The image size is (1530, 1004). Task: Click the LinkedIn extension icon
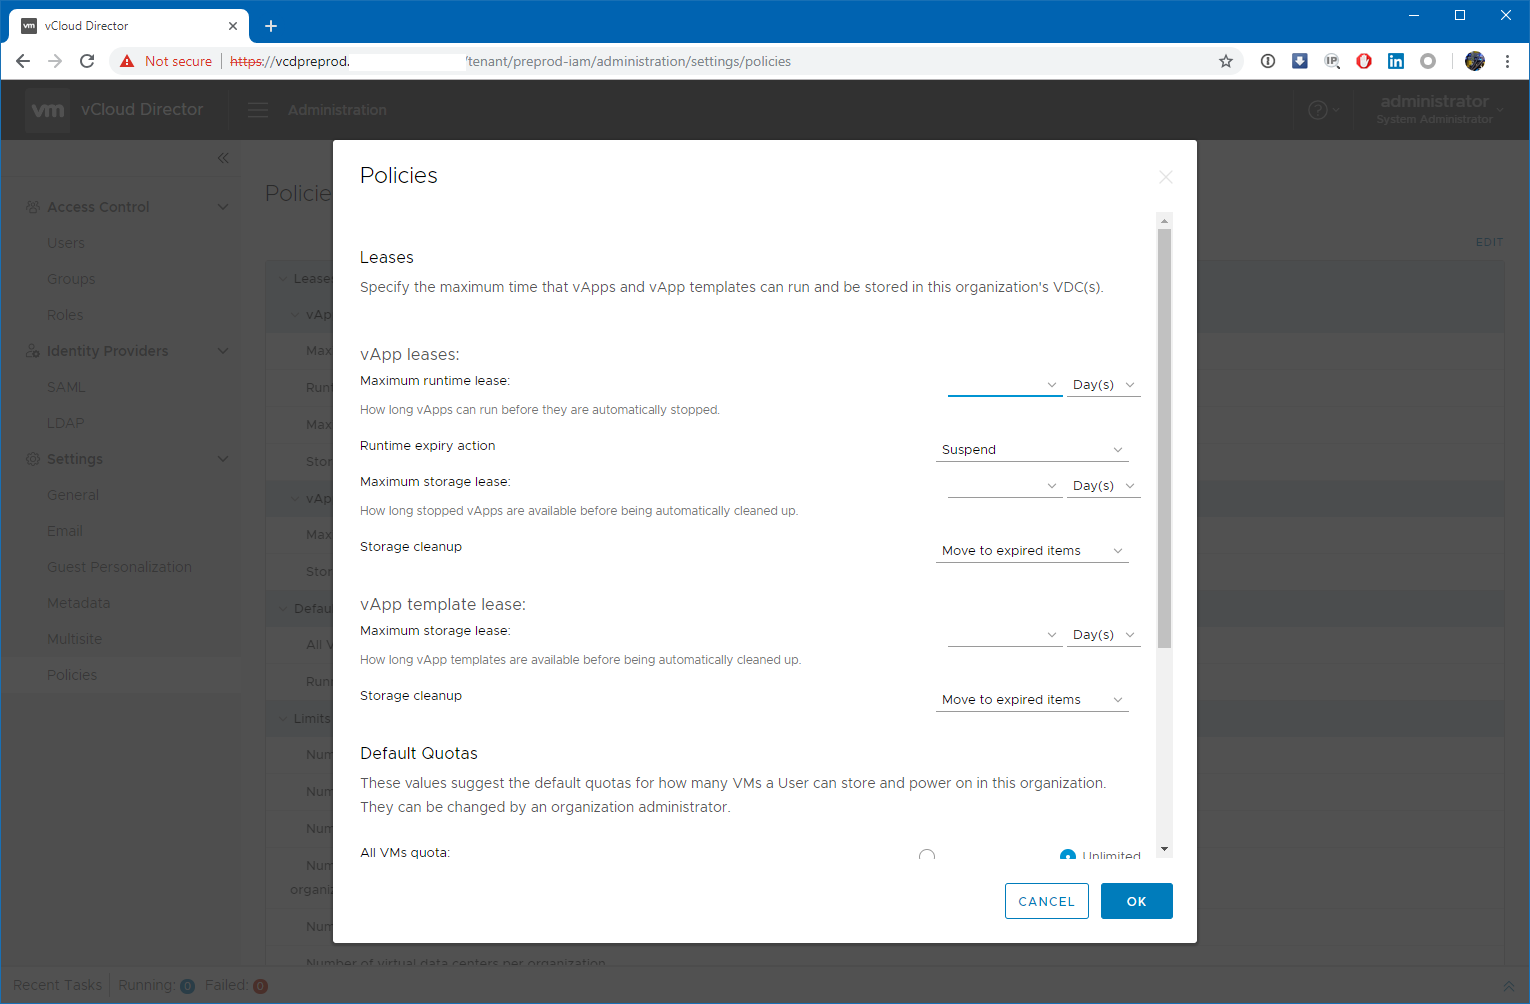1396,61
